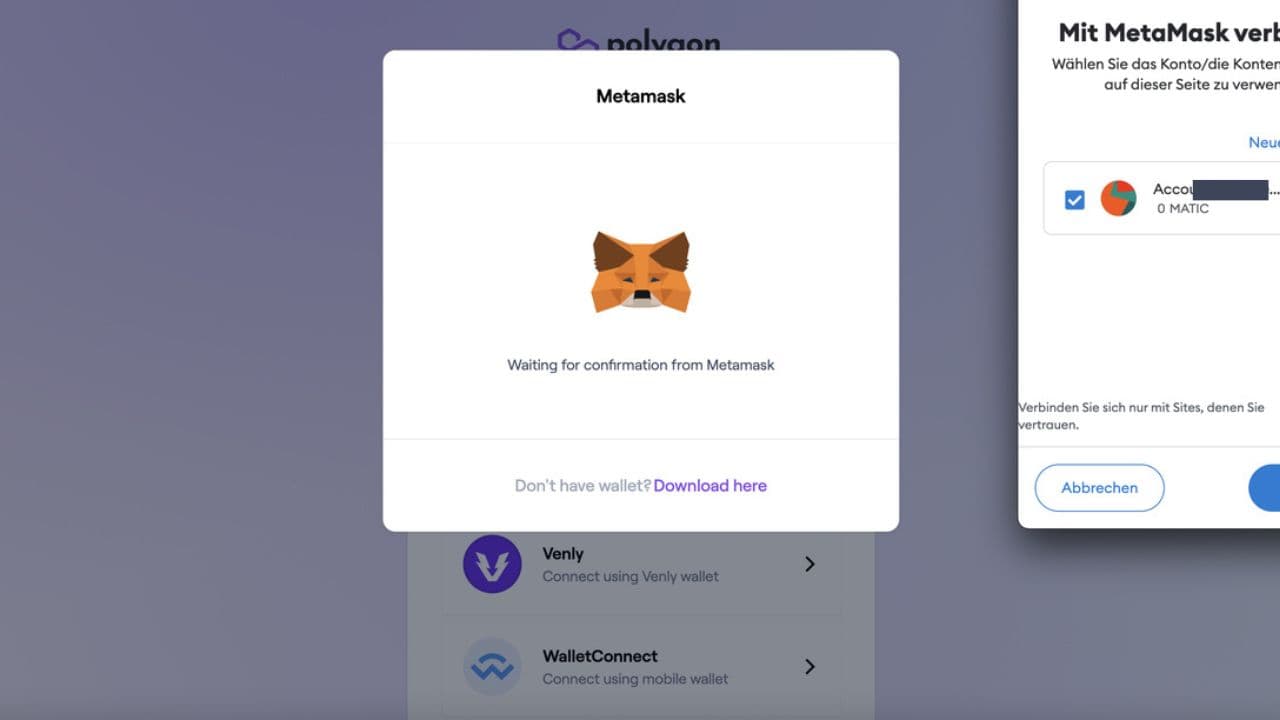Image resolution: width=1280 pixels, height=720 pixels.
Task: Click the Venly wallet purple icon
Action: pyautogui.click(x=492, y=564)
